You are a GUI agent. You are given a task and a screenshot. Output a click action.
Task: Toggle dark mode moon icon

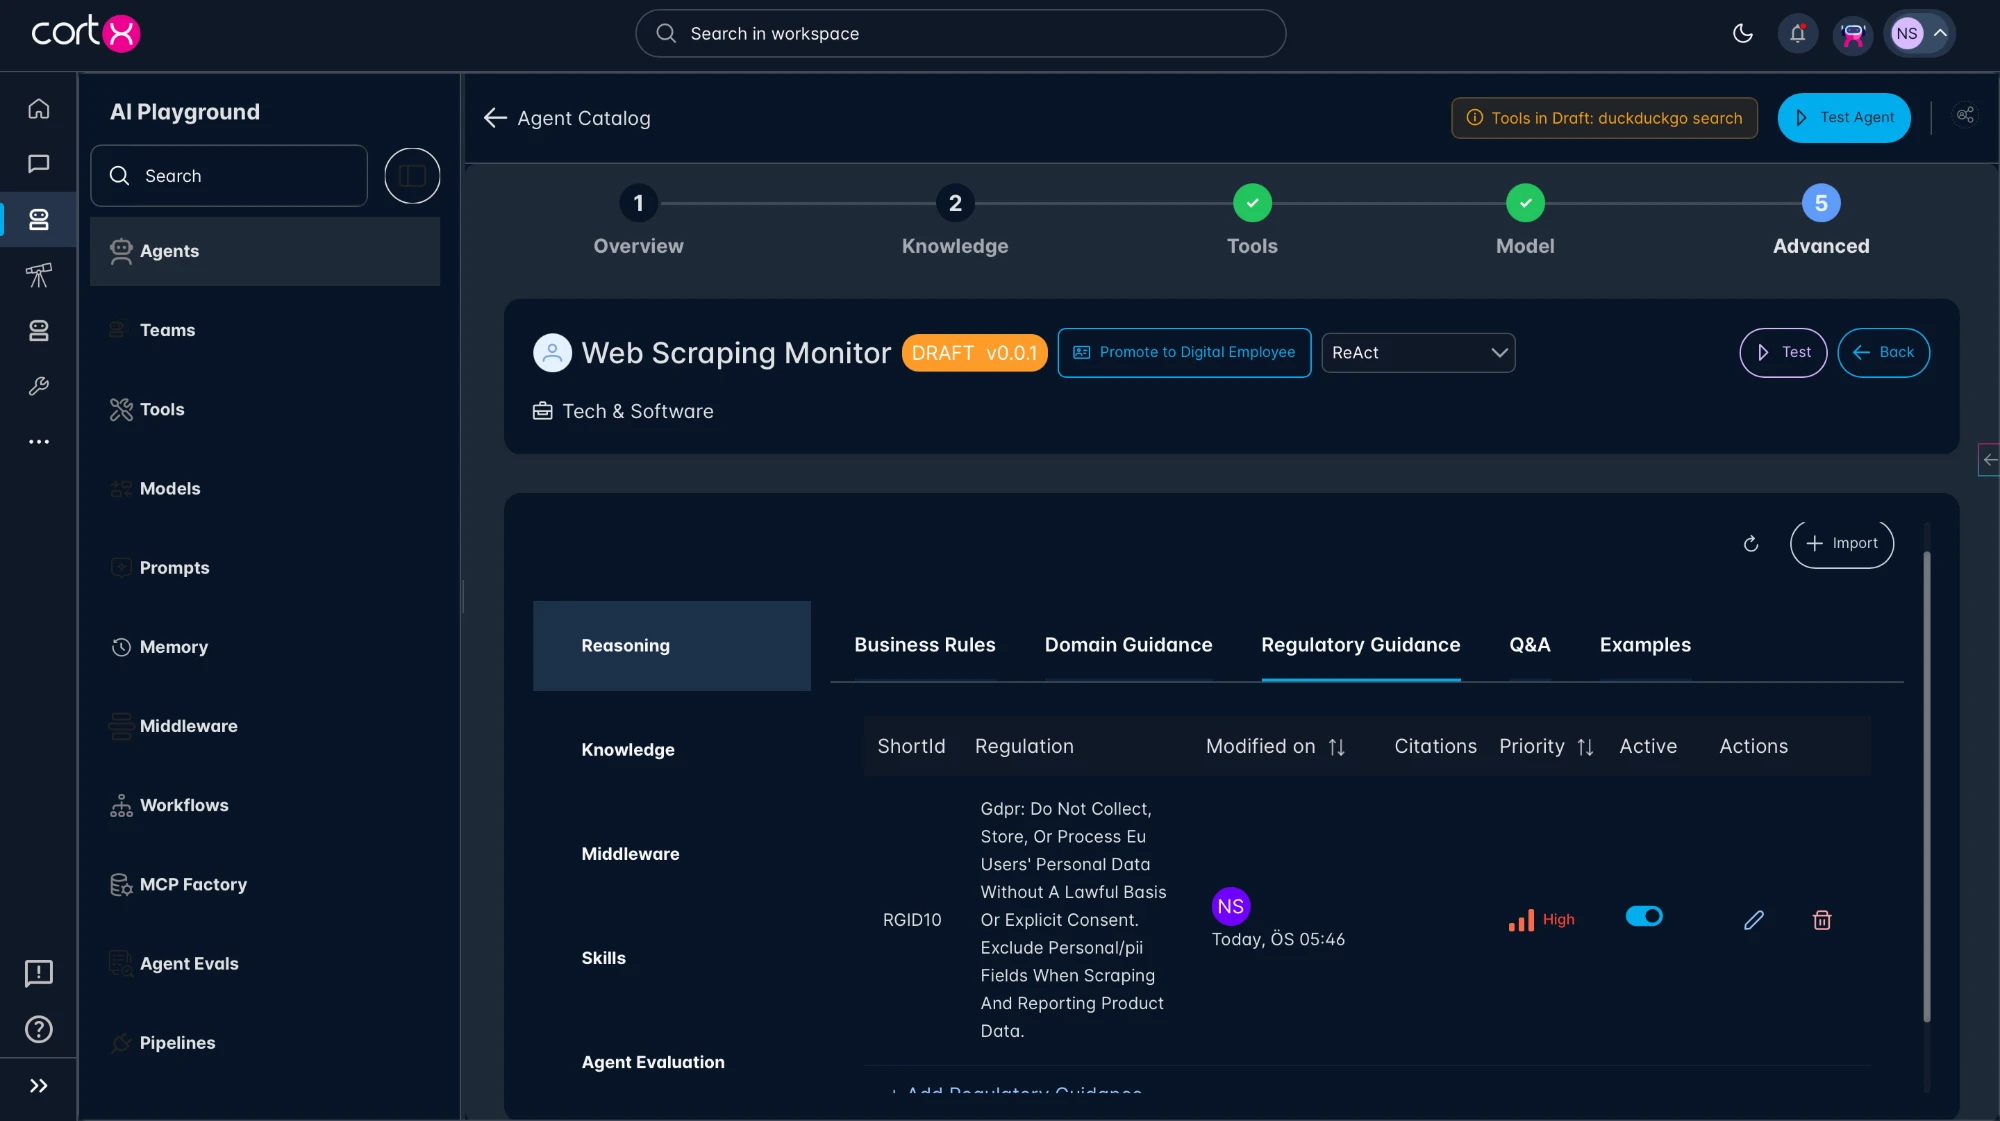[1743, 33]
